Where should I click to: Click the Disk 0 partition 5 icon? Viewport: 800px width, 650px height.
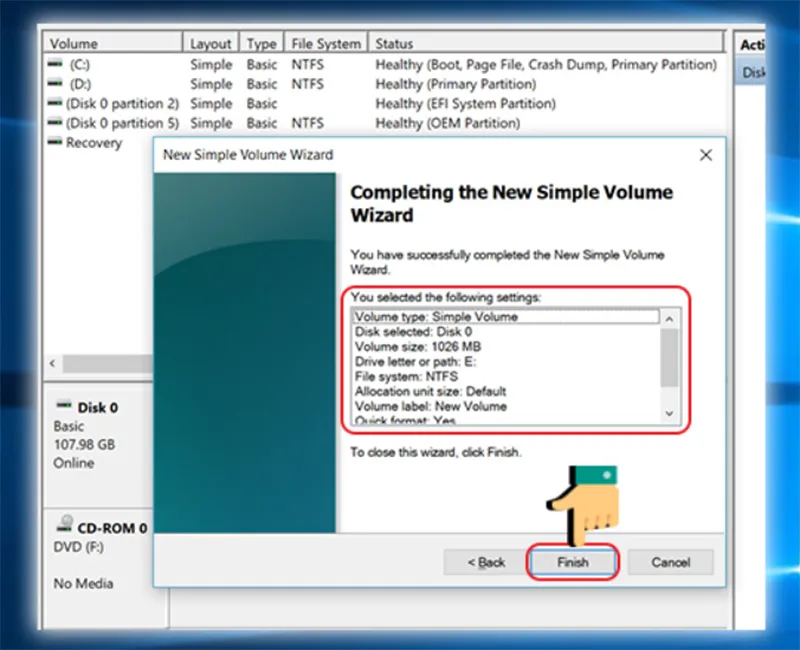pyautogui.click(x=55, y=122)
